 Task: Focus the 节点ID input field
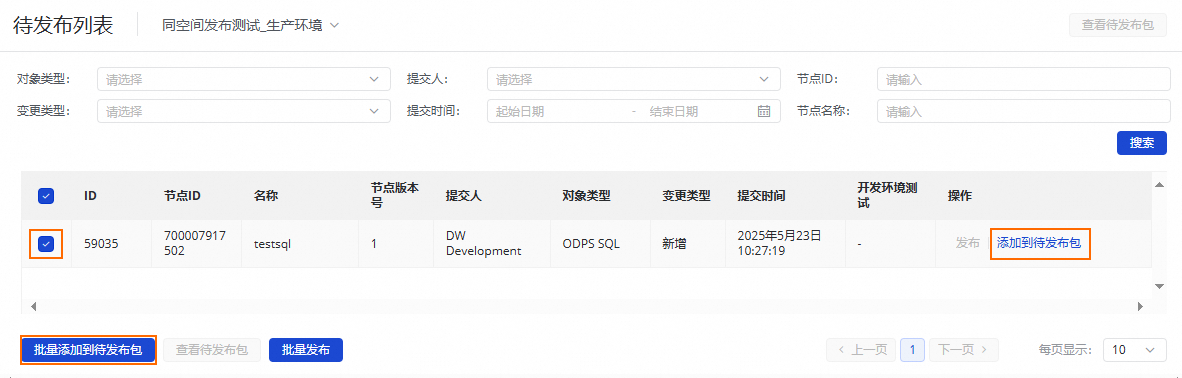pos(1024,79)
